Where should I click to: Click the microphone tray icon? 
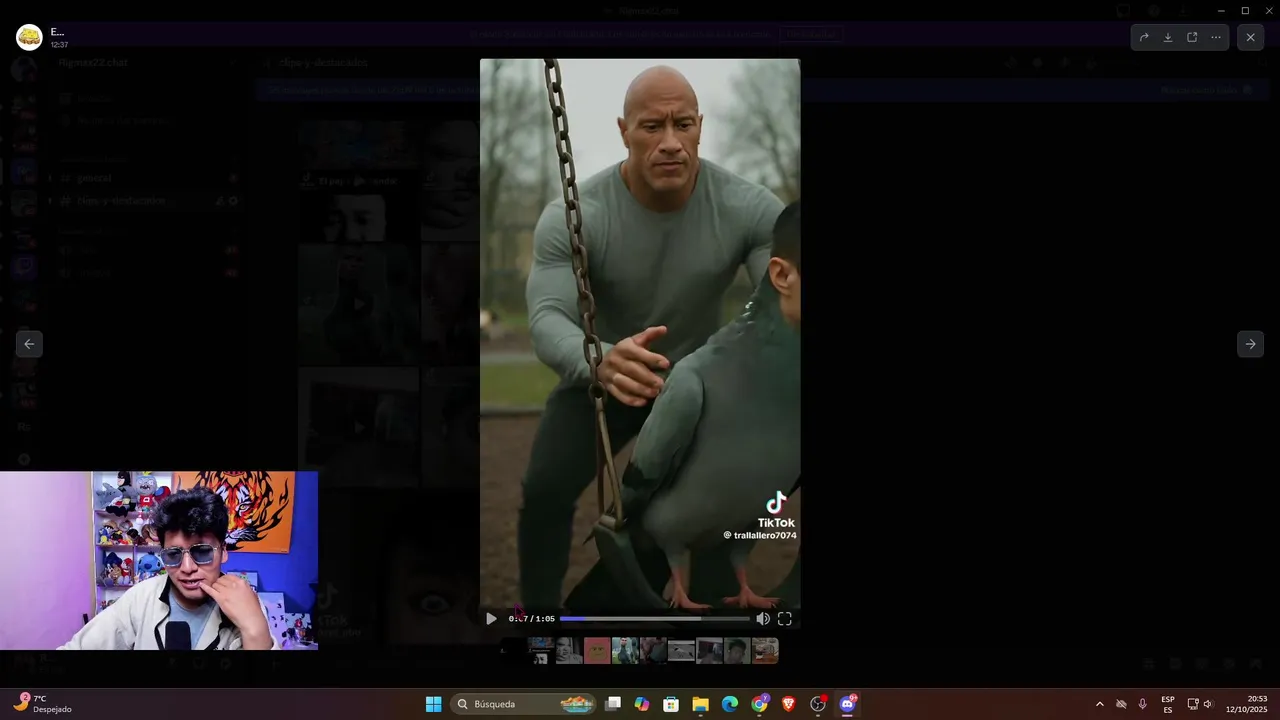click(x=1142, y=704)
